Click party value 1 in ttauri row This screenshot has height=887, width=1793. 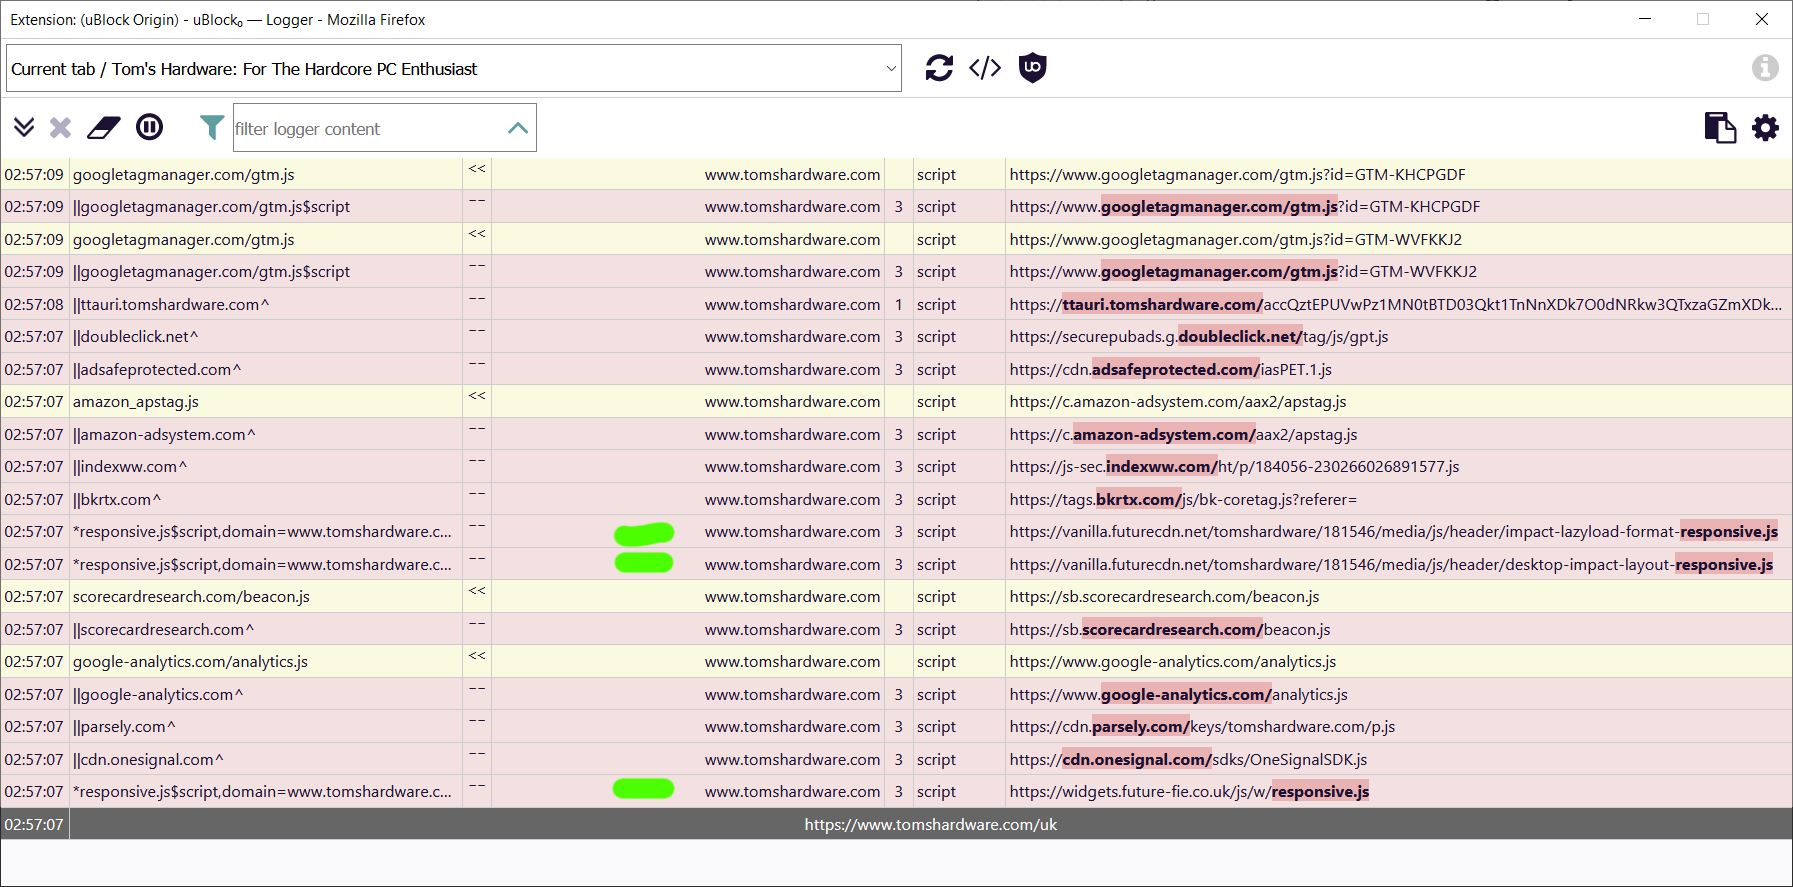[x=898, y=305]
